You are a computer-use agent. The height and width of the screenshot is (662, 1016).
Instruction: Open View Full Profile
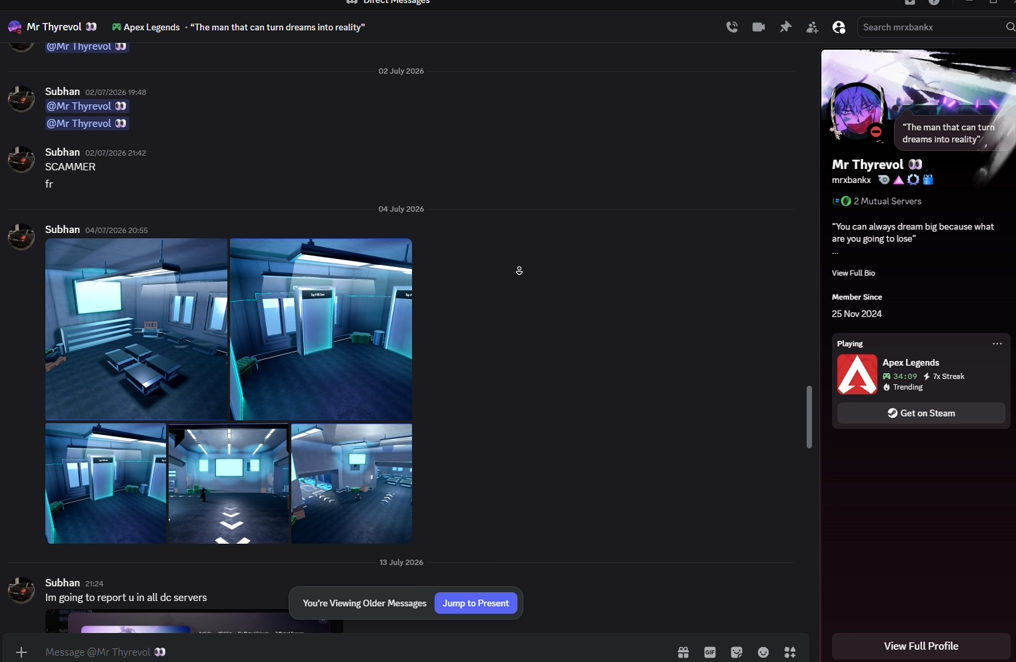pyautogui.click(x=921, y=646)
